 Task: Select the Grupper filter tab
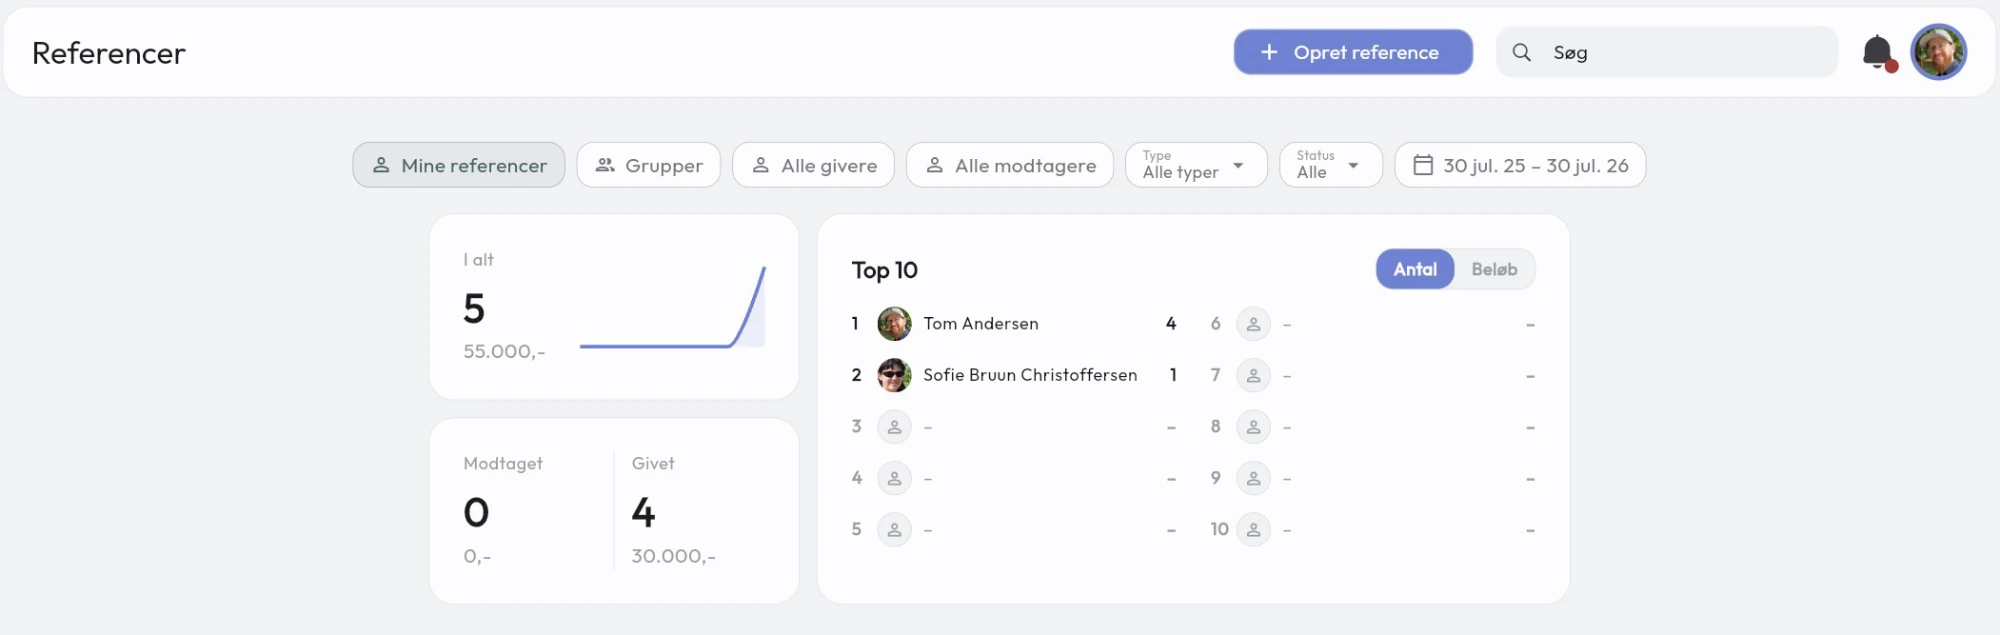click(x=649, y=165)
